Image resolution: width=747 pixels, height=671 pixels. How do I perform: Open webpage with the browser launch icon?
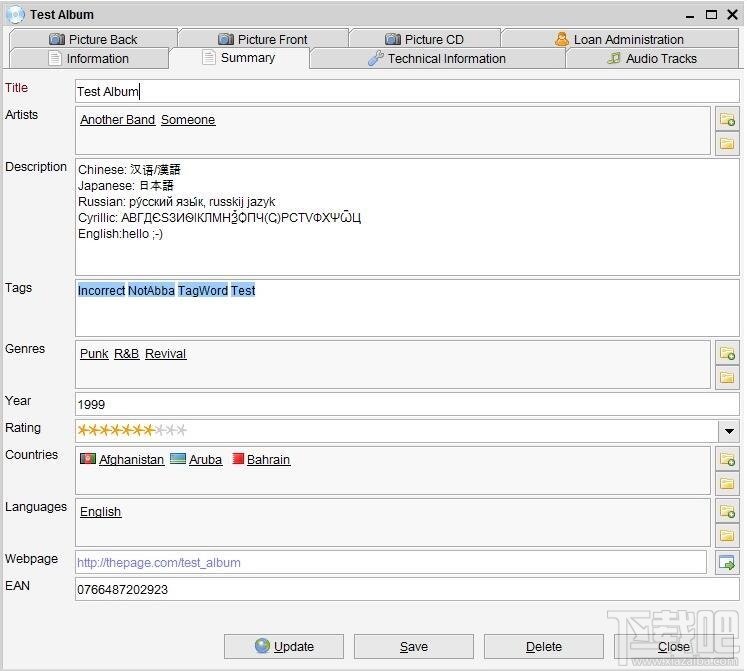727,563
